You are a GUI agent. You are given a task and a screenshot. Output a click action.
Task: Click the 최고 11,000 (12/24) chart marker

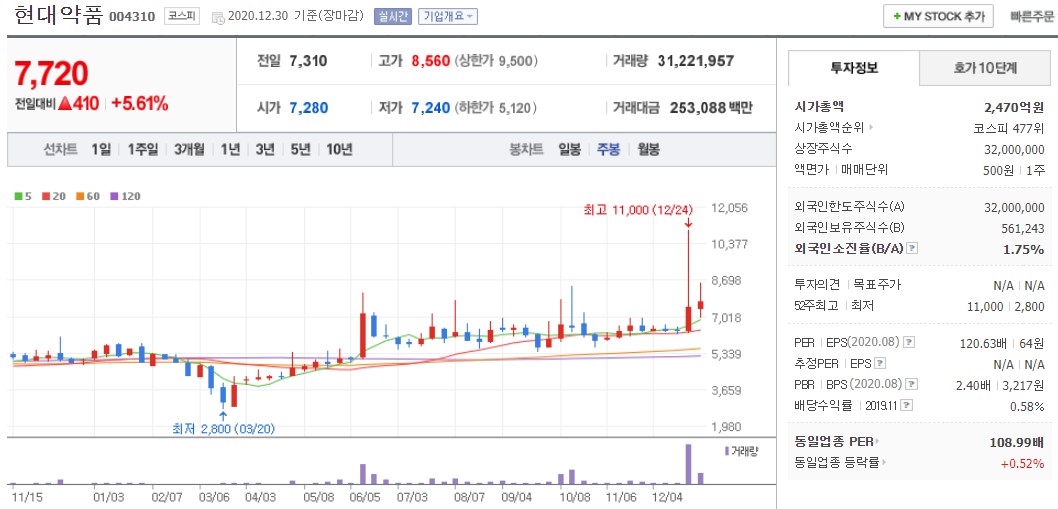(638, 210)
